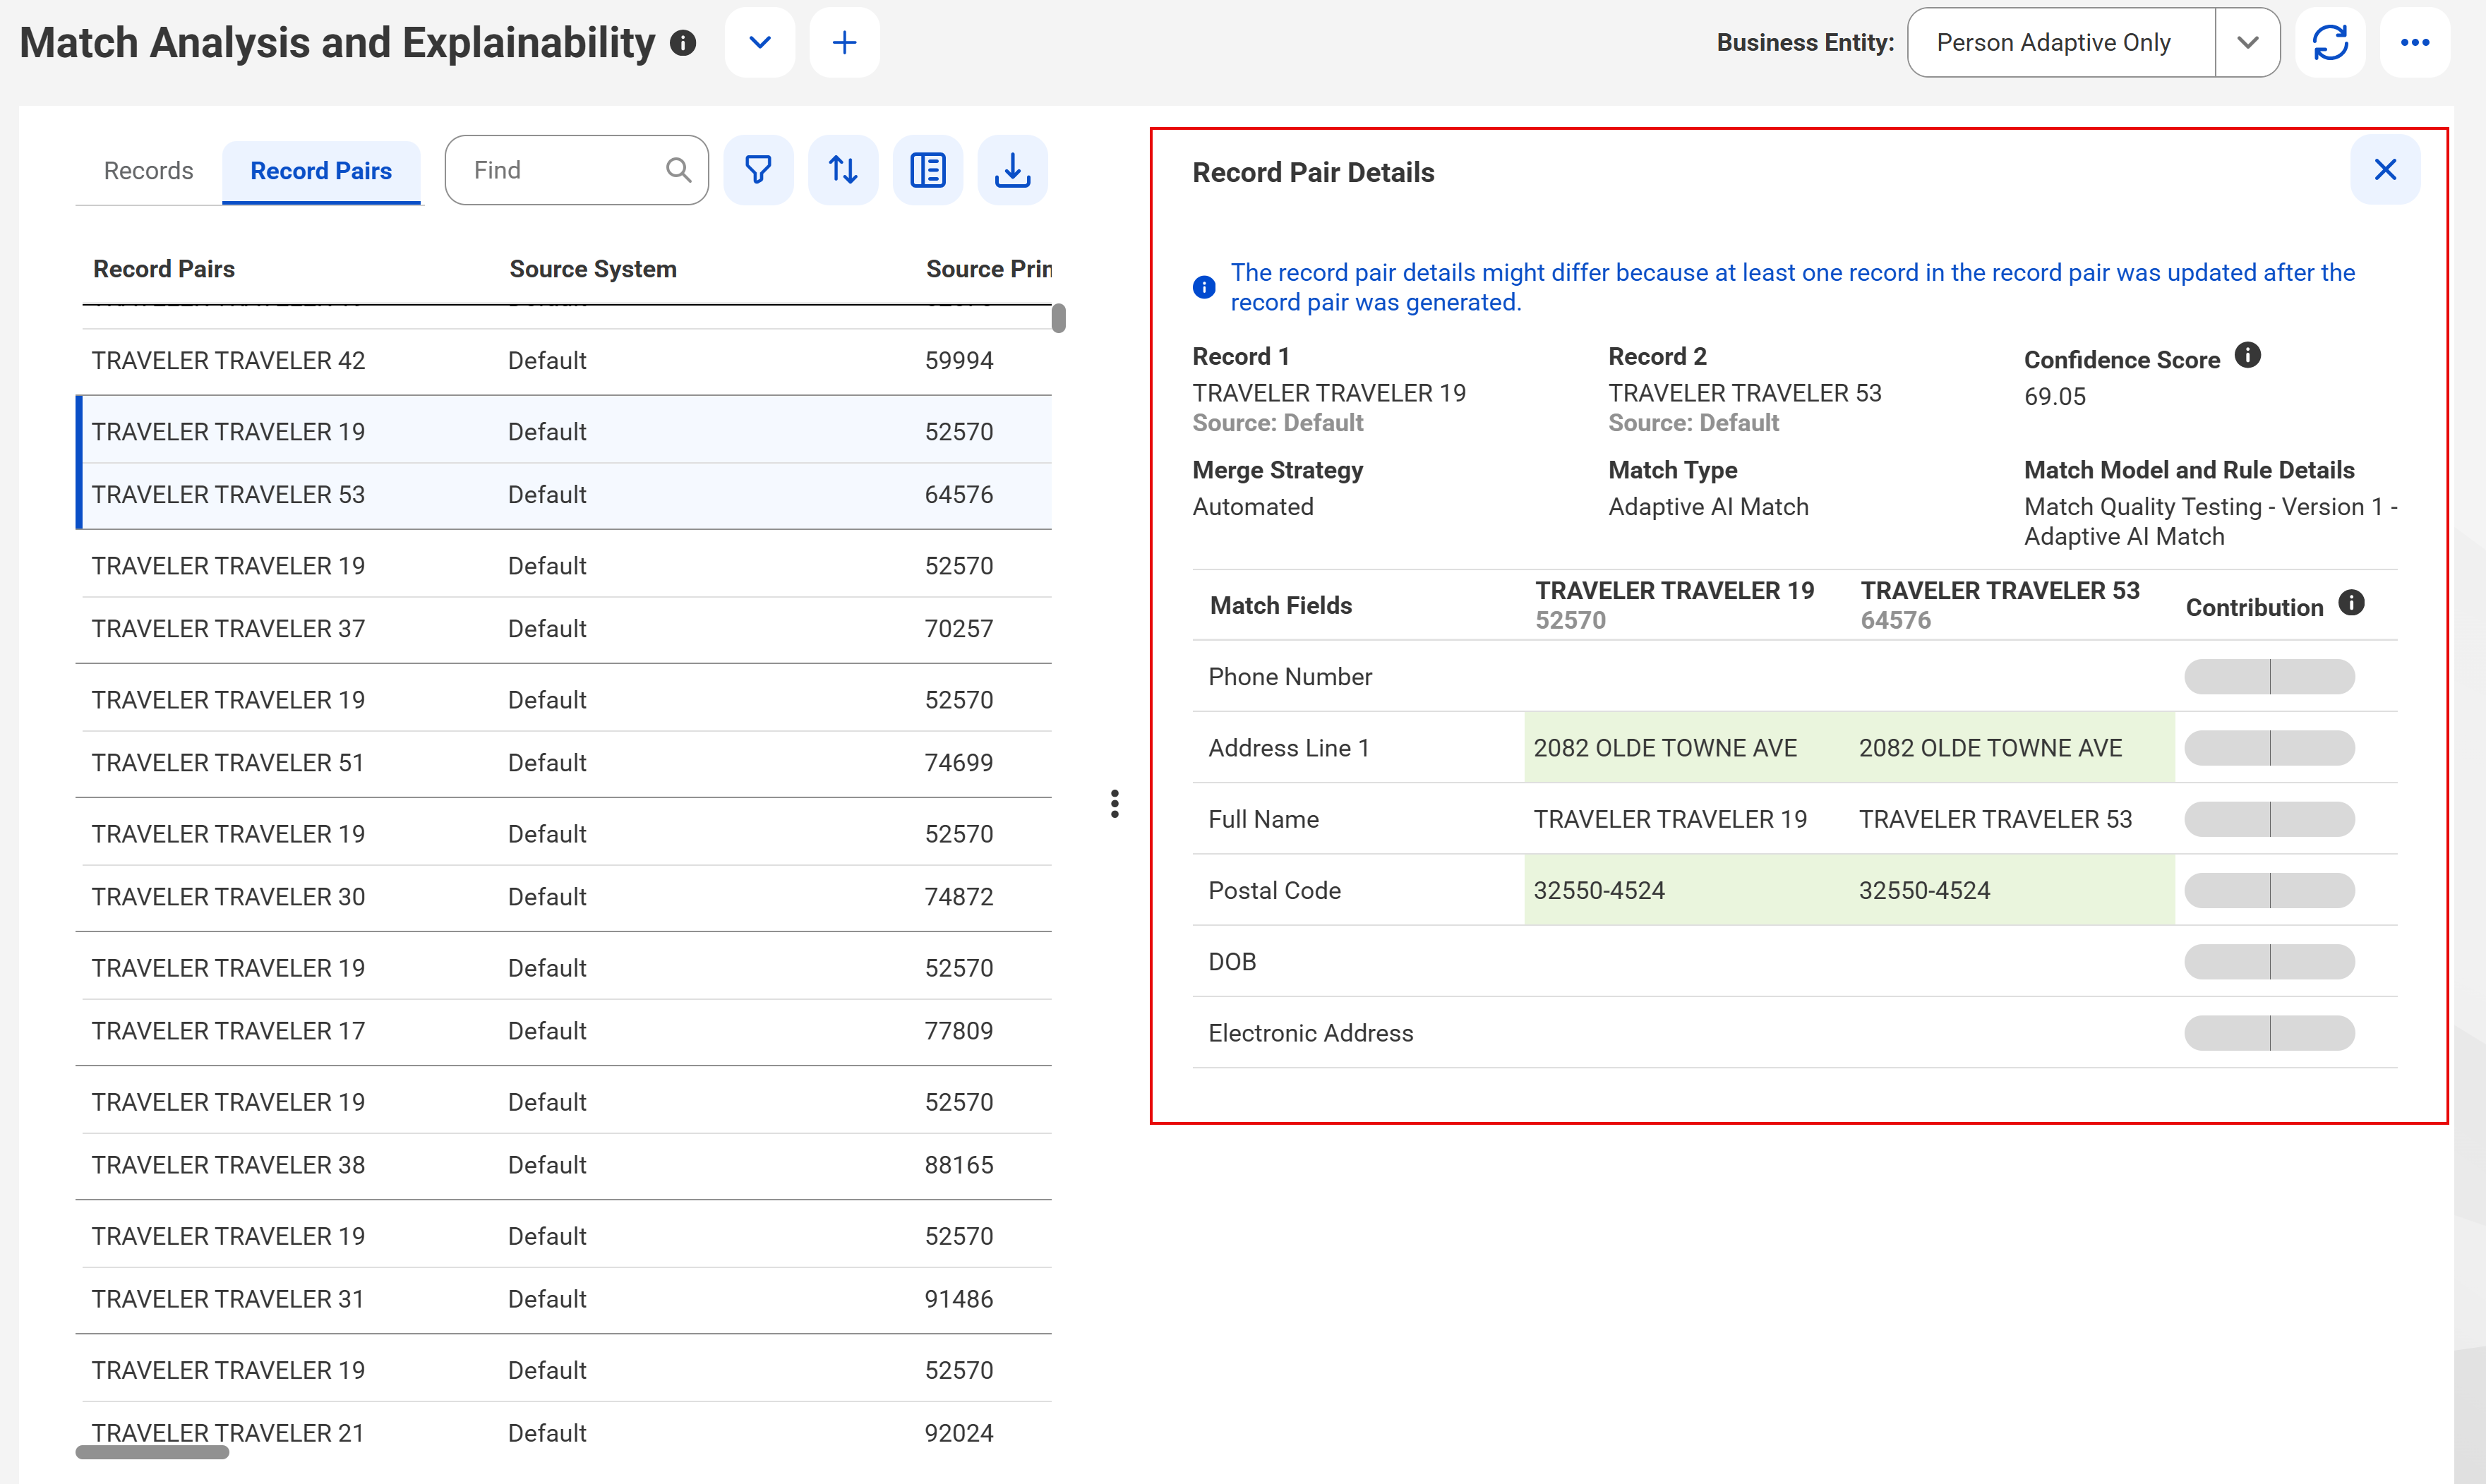Open the filter options
The height and width of the screenshot is (1484, 2486).
(x=758, y=170)
